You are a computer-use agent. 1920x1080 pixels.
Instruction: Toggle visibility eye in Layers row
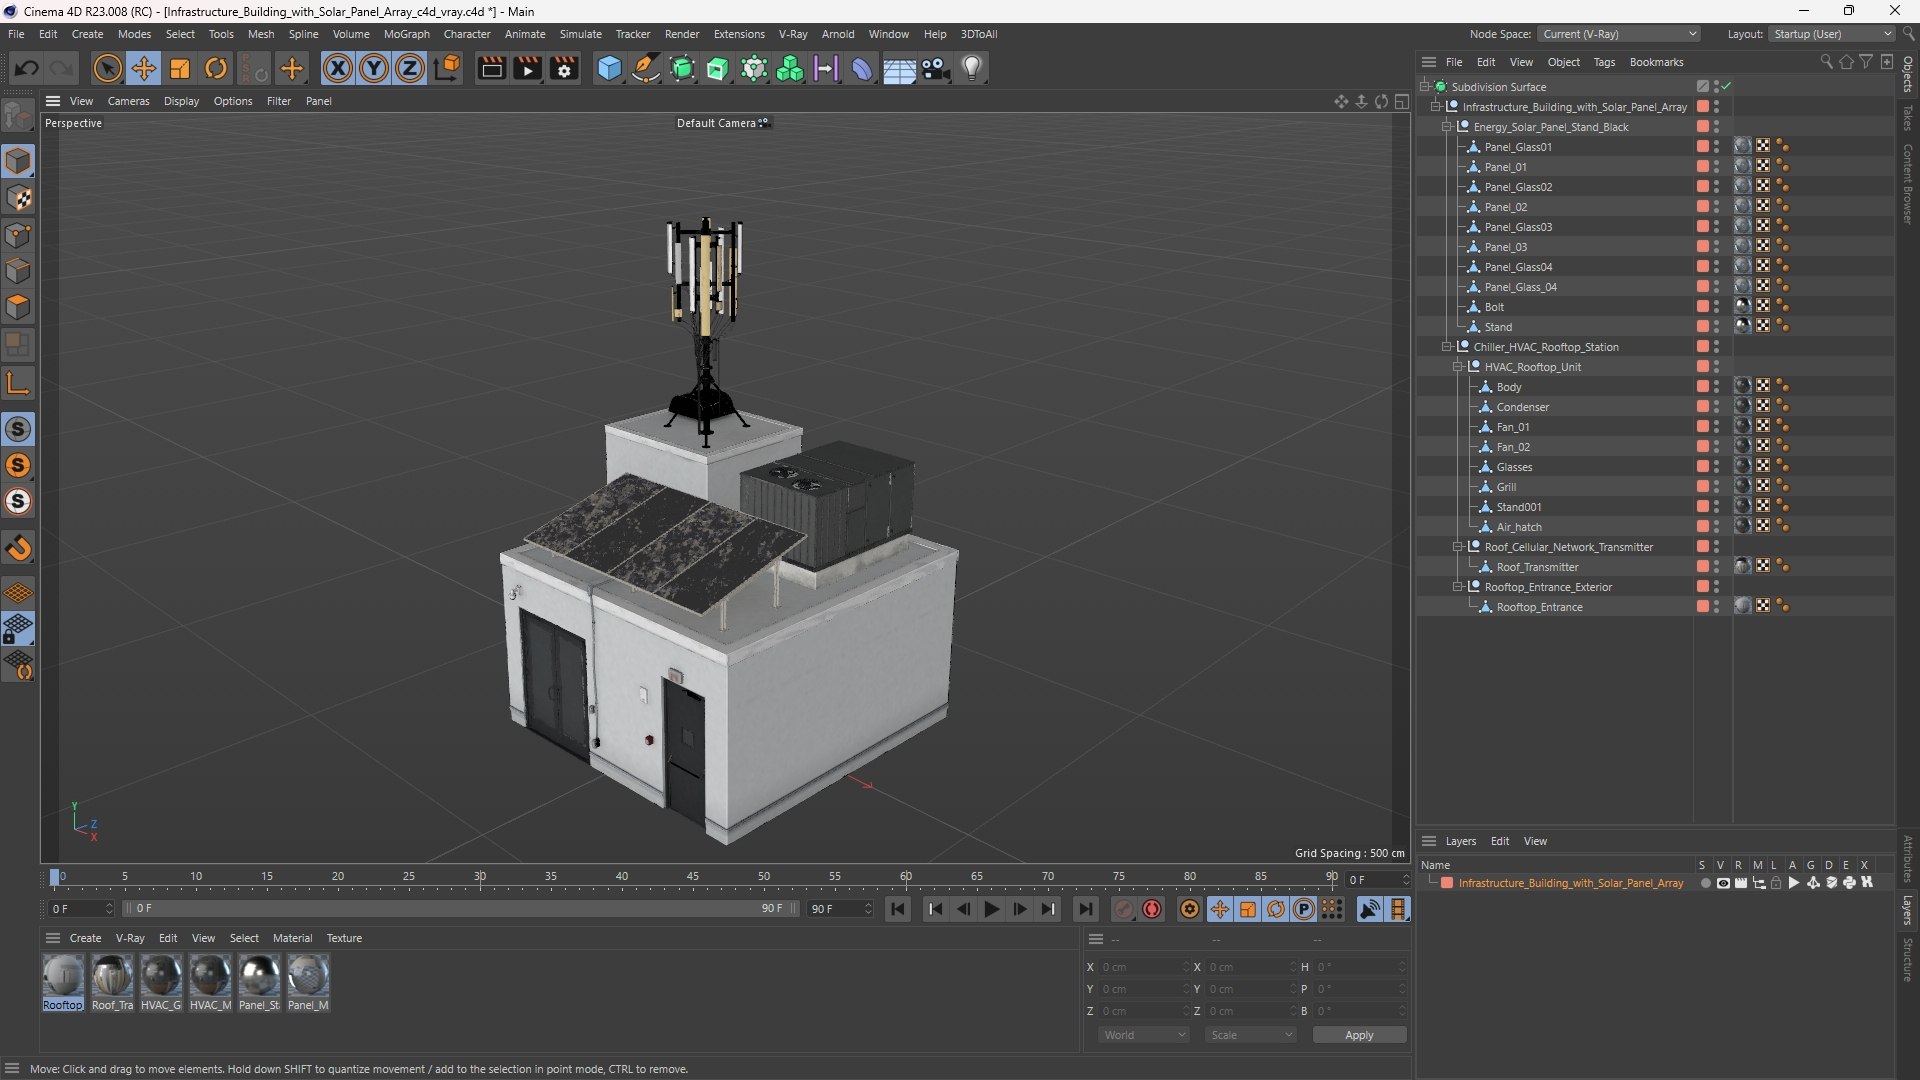click(x=1723, y=883)
